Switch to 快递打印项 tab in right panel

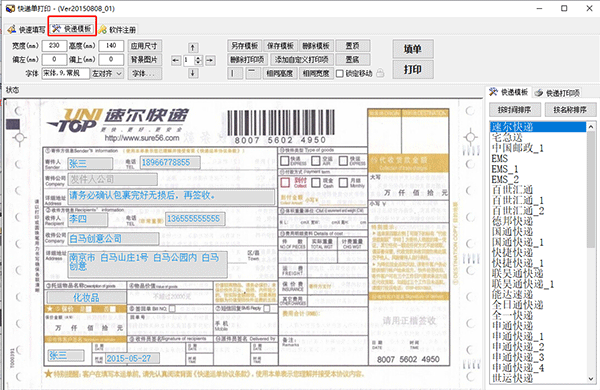[558, 93]
